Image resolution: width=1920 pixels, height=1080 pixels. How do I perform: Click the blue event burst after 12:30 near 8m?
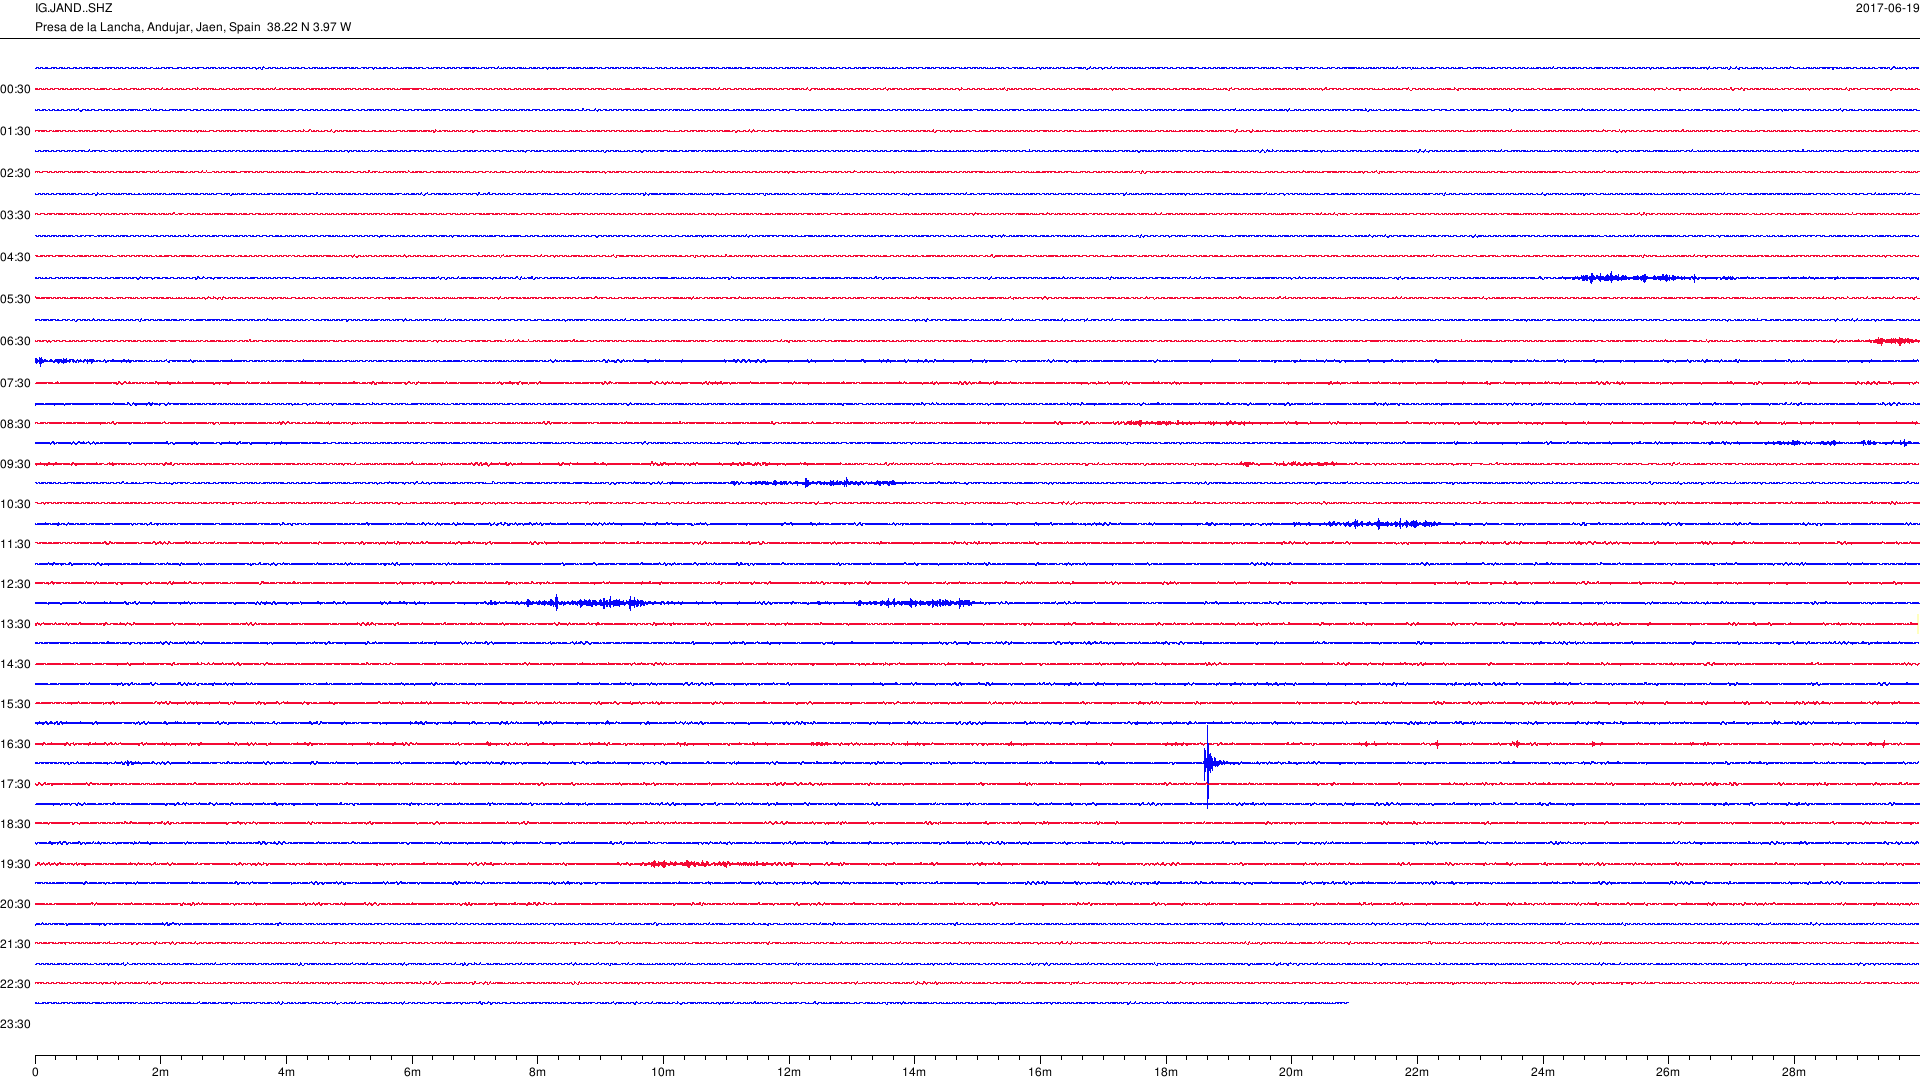pos(590,603)
